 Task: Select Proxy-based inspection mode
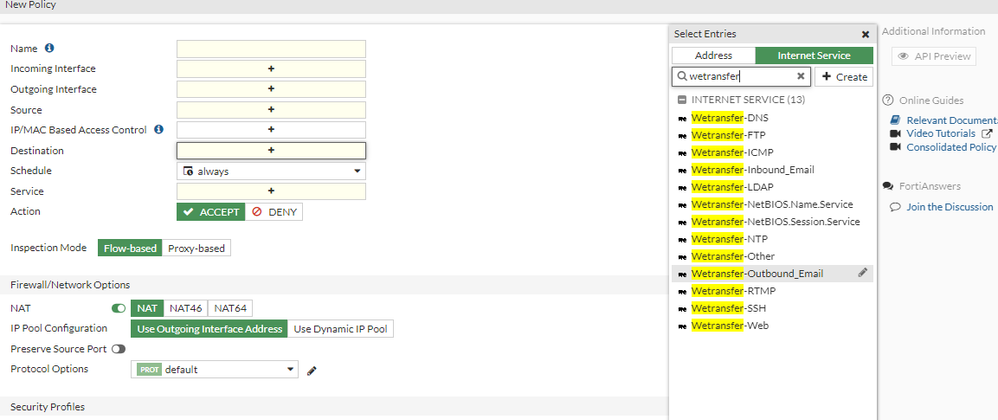point(195,248)
